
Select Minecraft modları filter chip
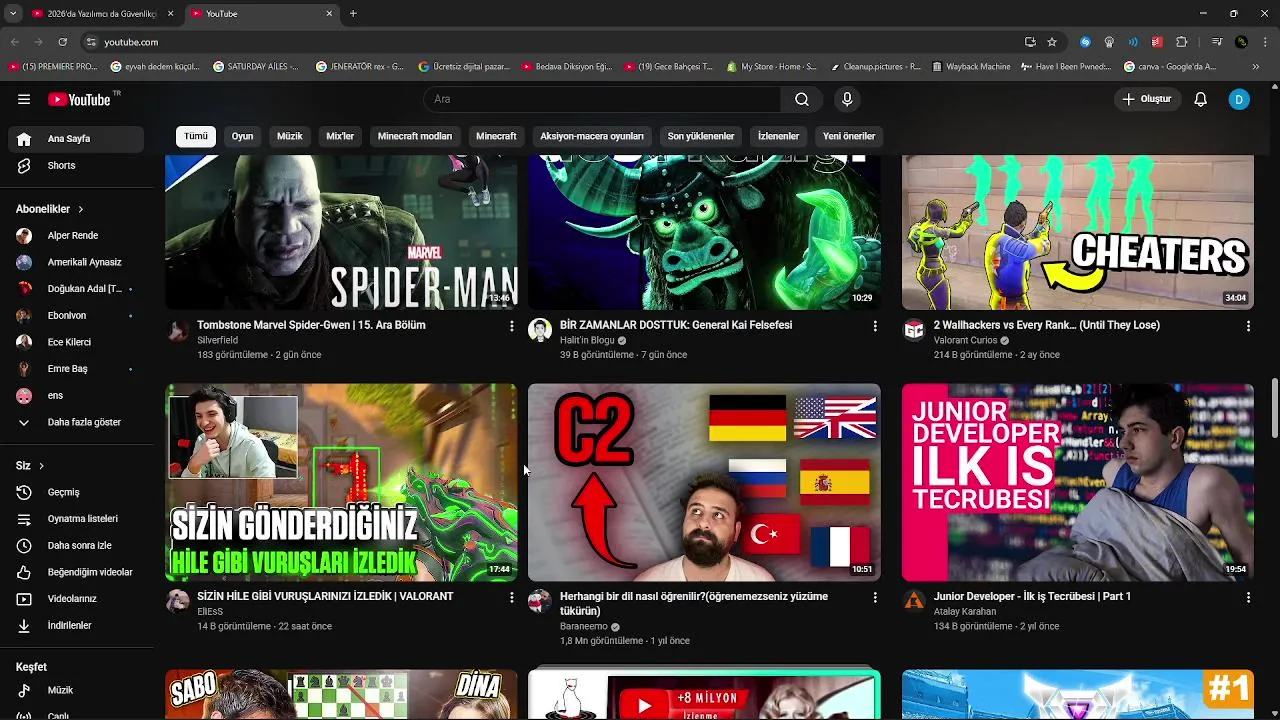pyautogui.click(x=415, y=136)
